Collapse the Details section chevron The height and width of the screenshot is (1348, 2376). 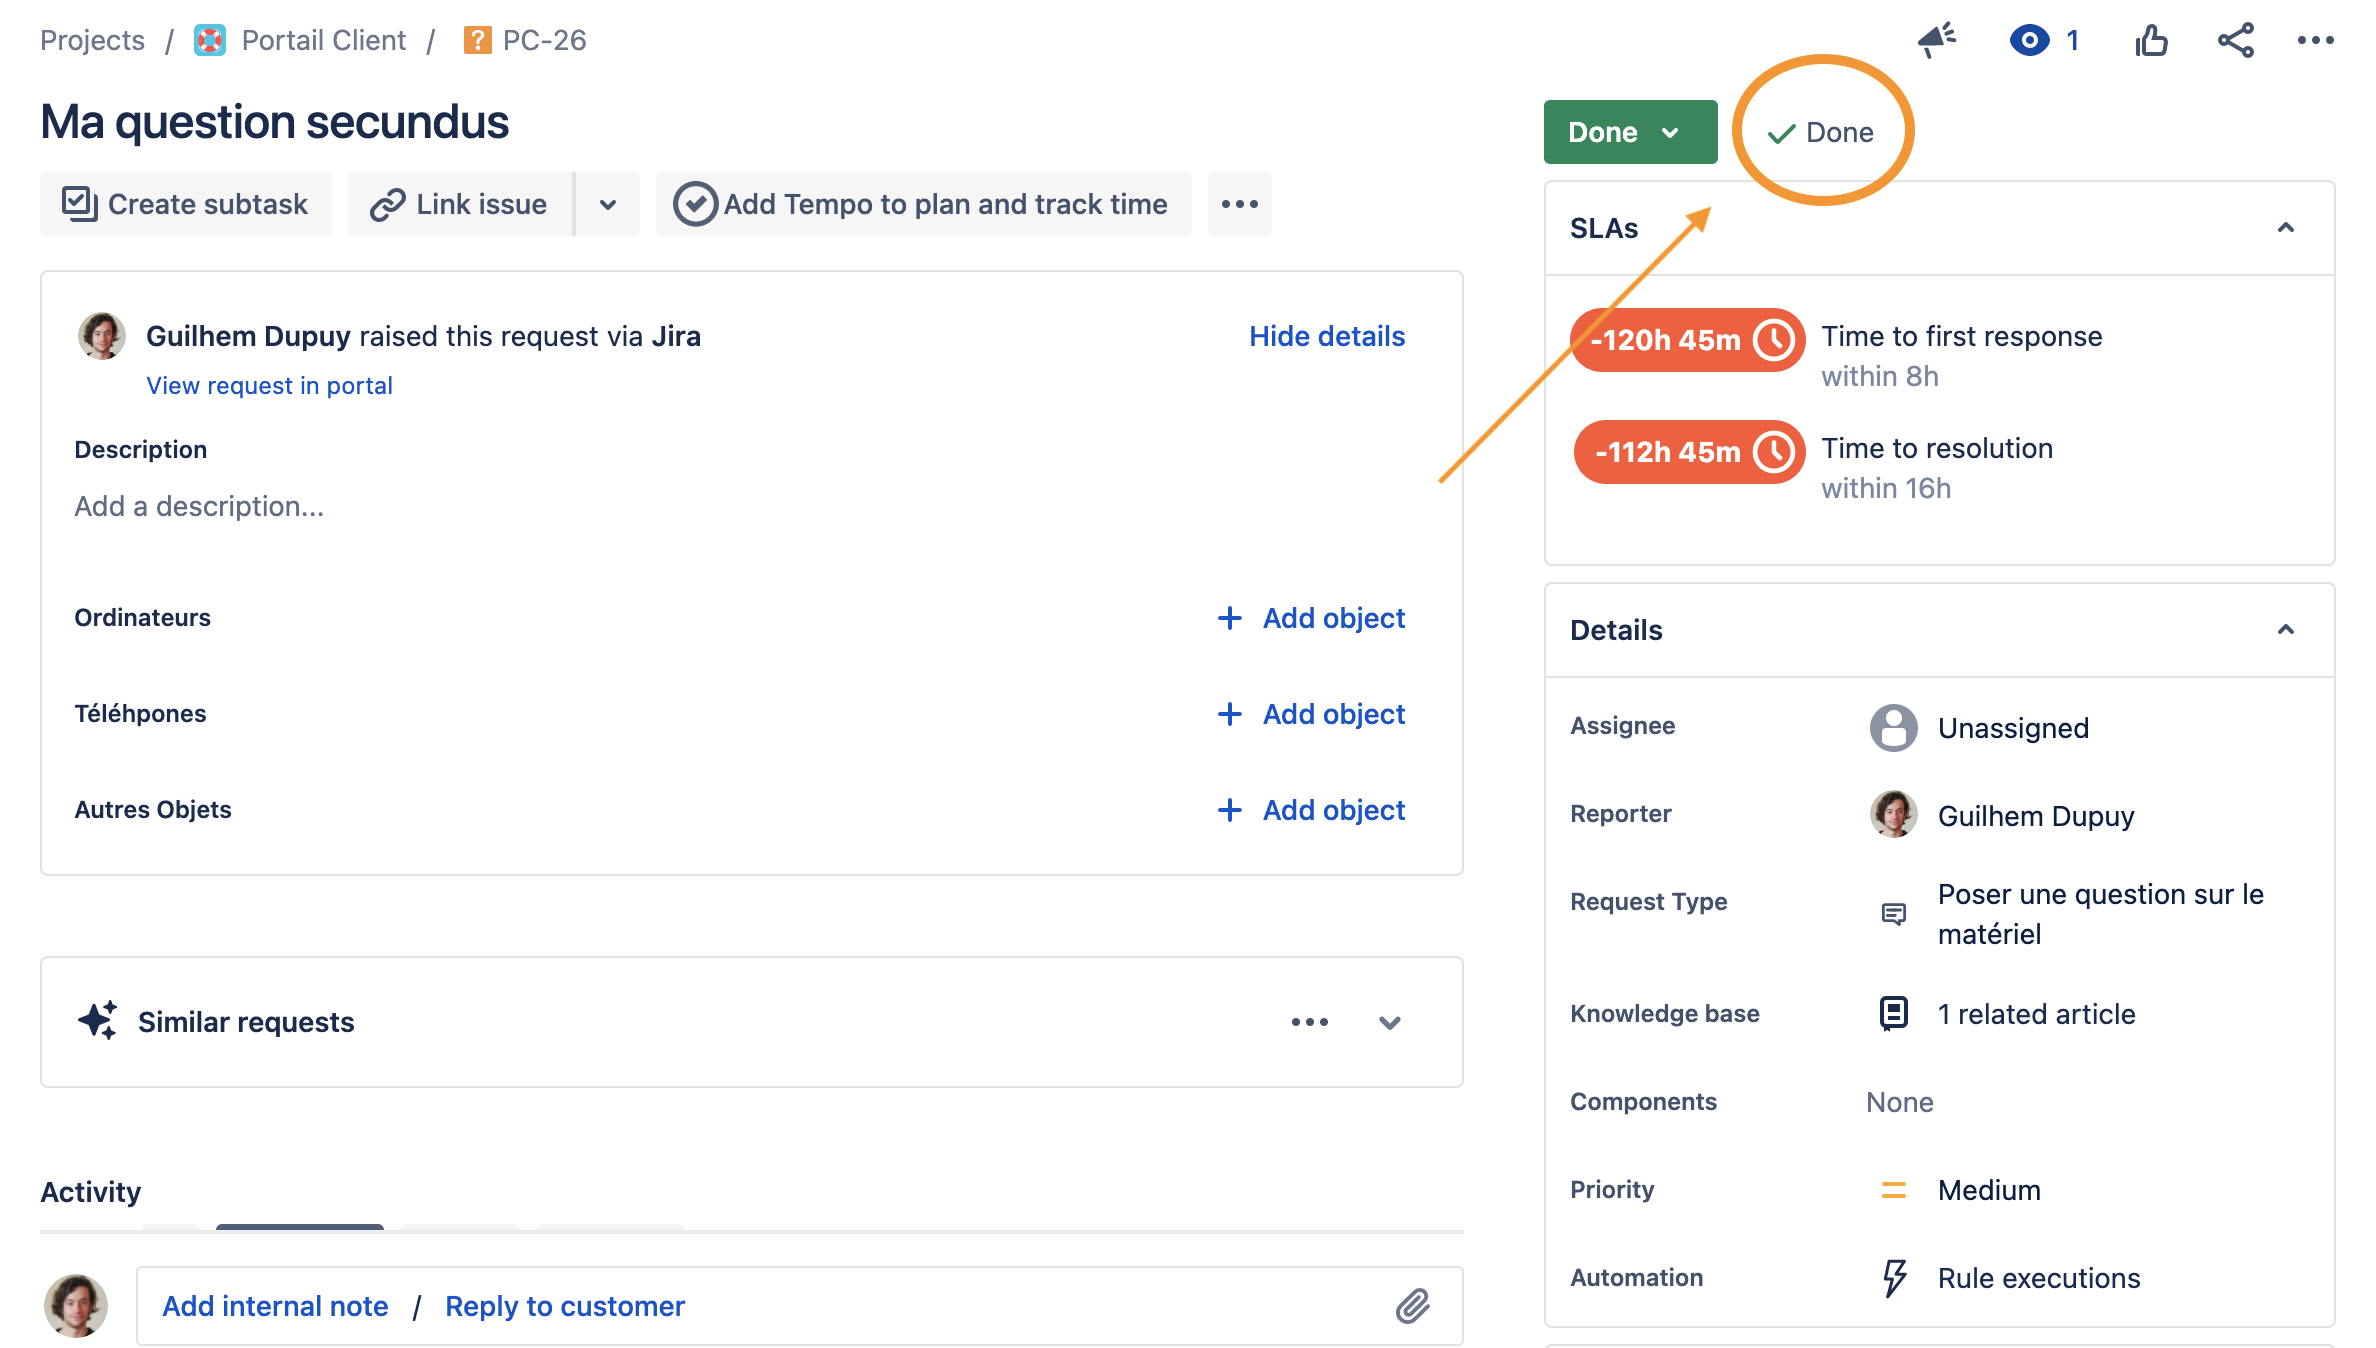(2287, 630)
